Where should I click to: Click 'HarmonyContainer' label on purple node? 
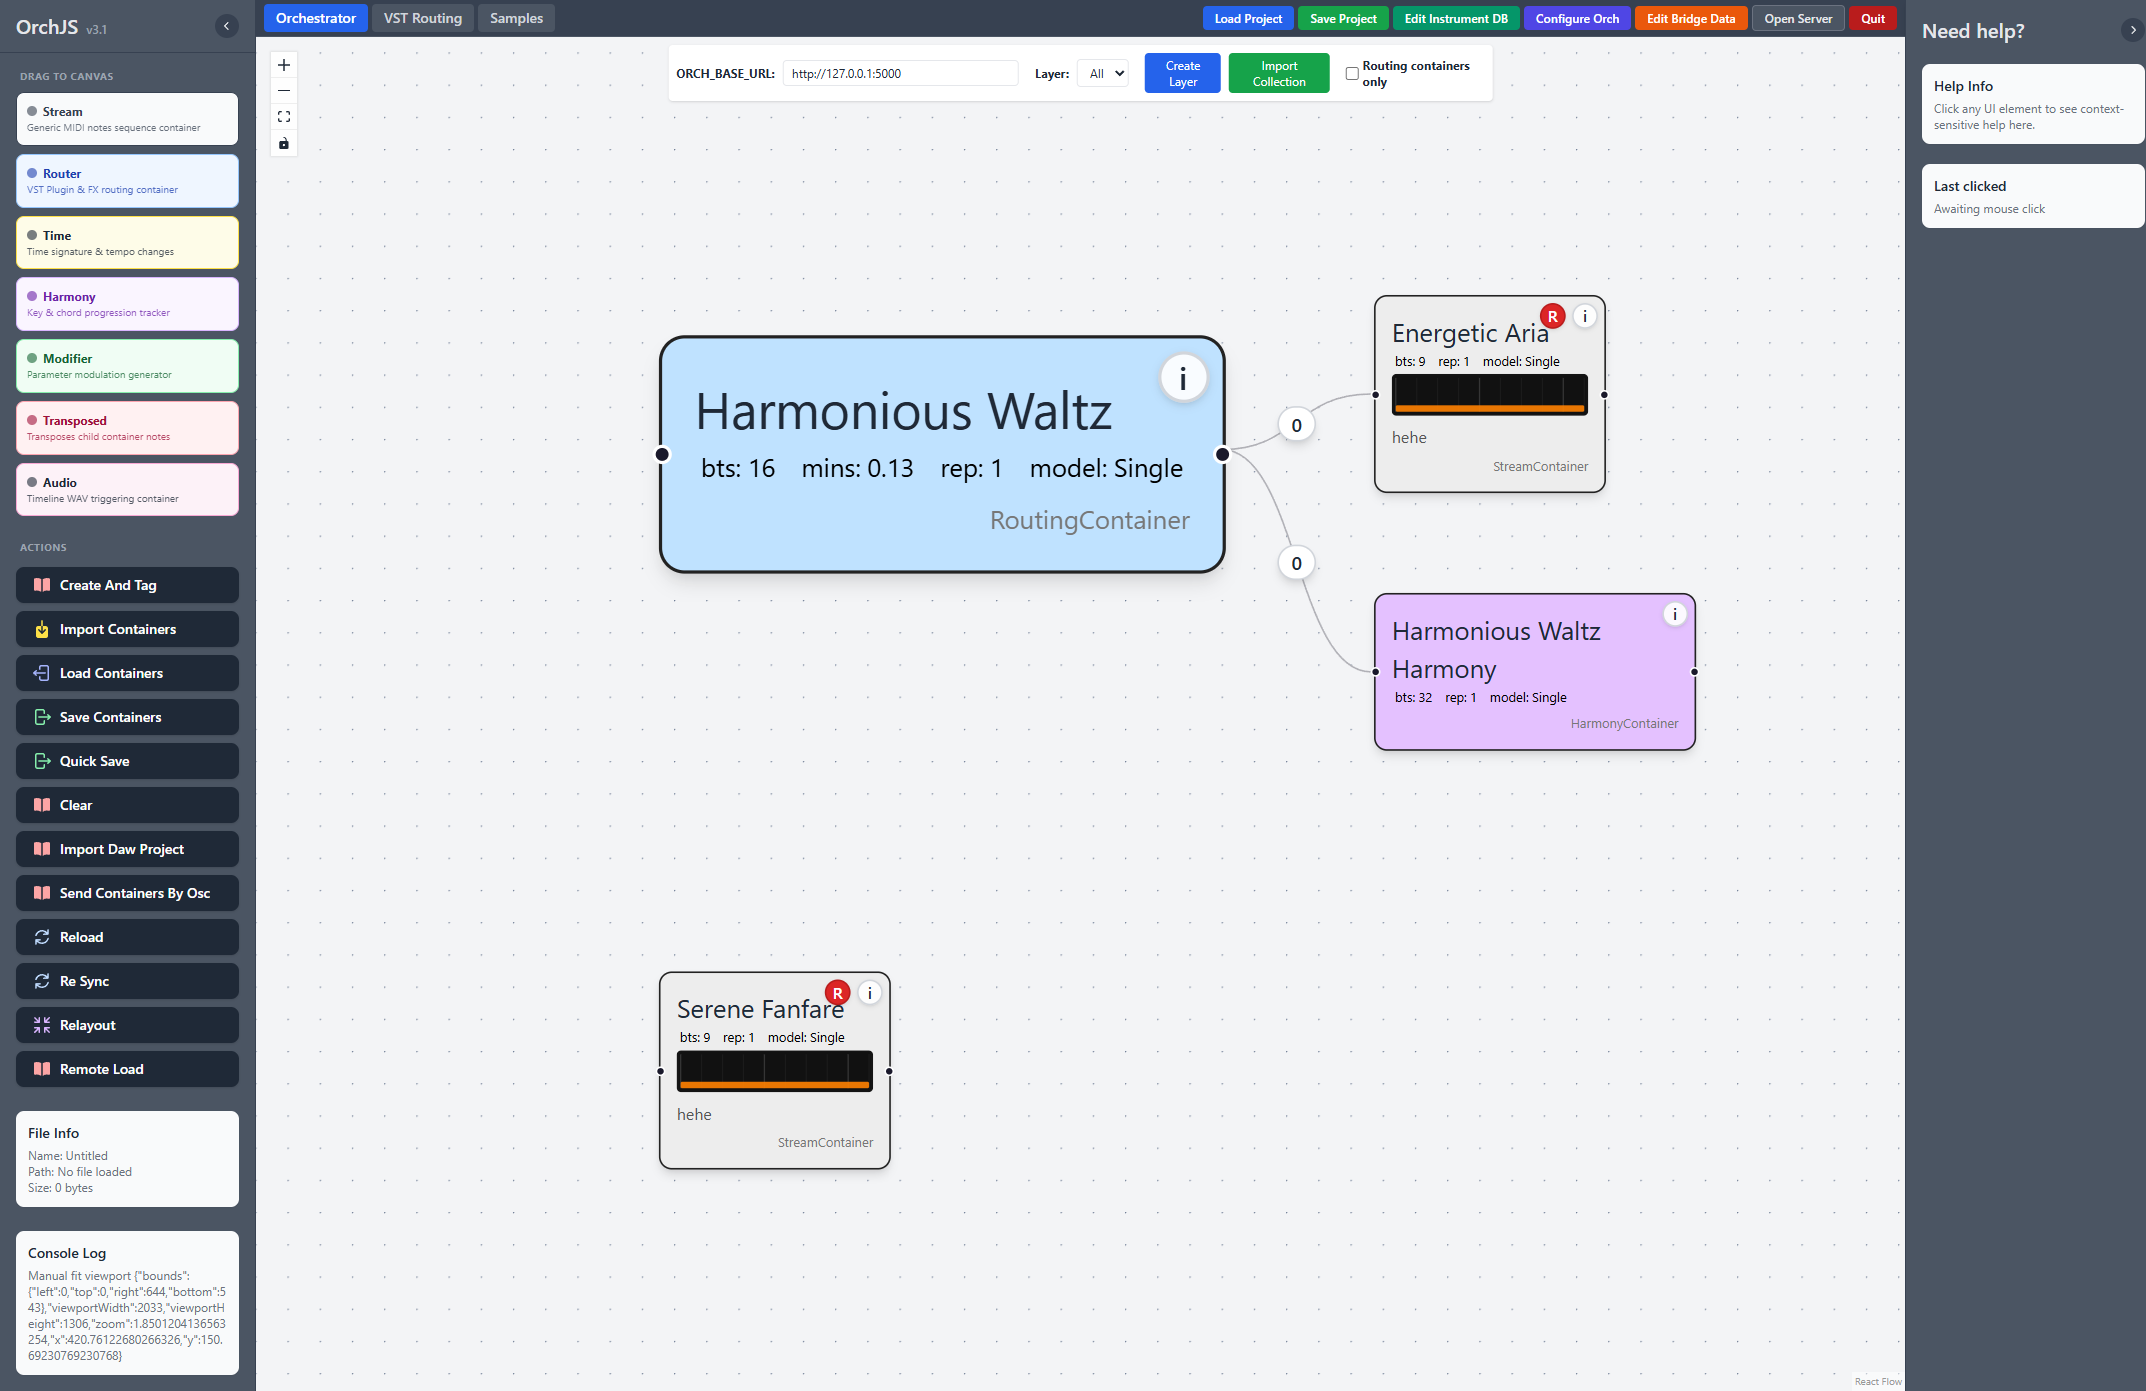click(x=1624, y=723)
